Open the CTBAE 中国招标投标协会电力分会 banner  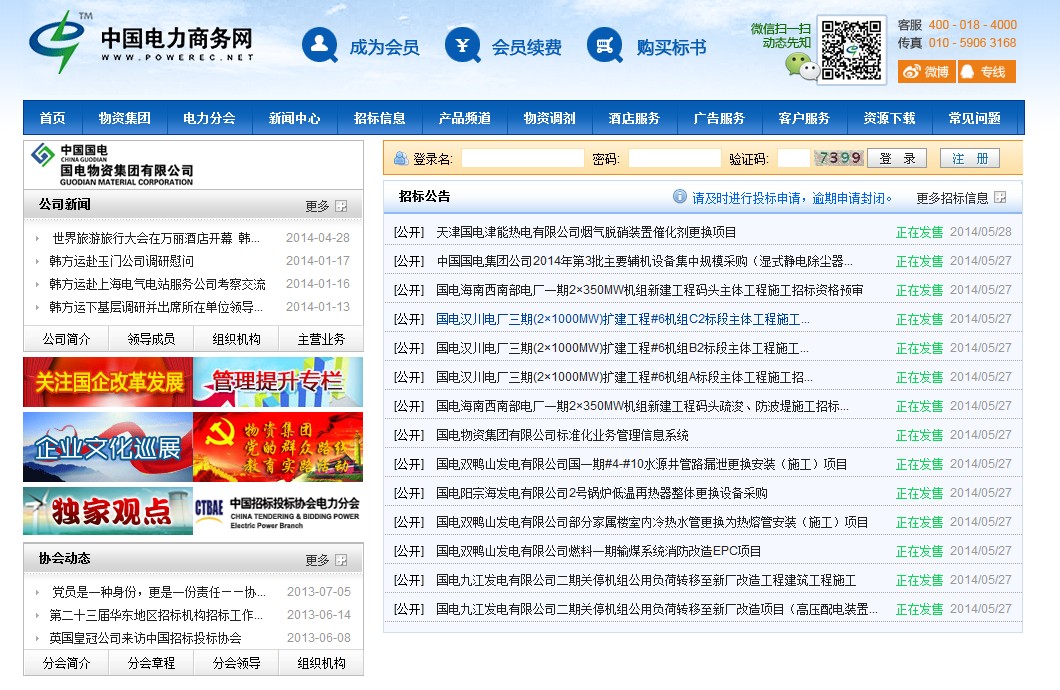[278, 511]
